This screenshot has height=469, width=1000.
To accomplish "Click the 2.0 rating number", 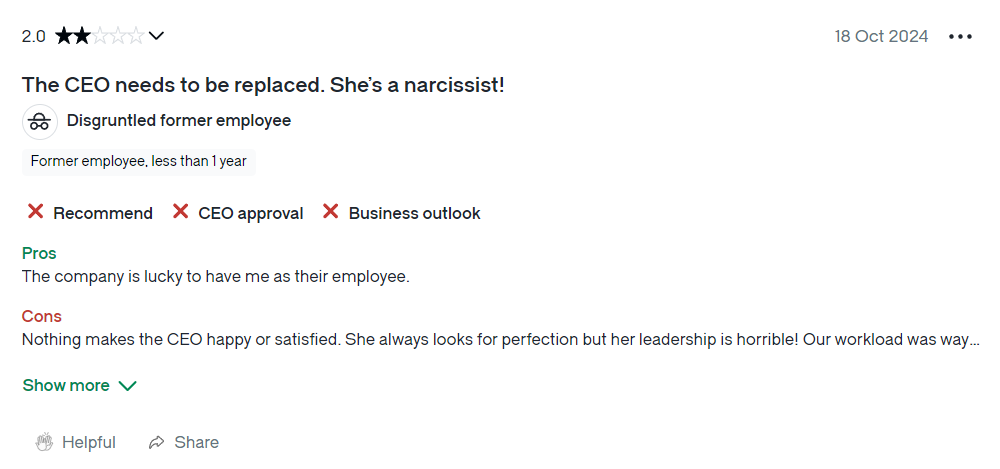I will pyautogui.click(x=34, y=36).
